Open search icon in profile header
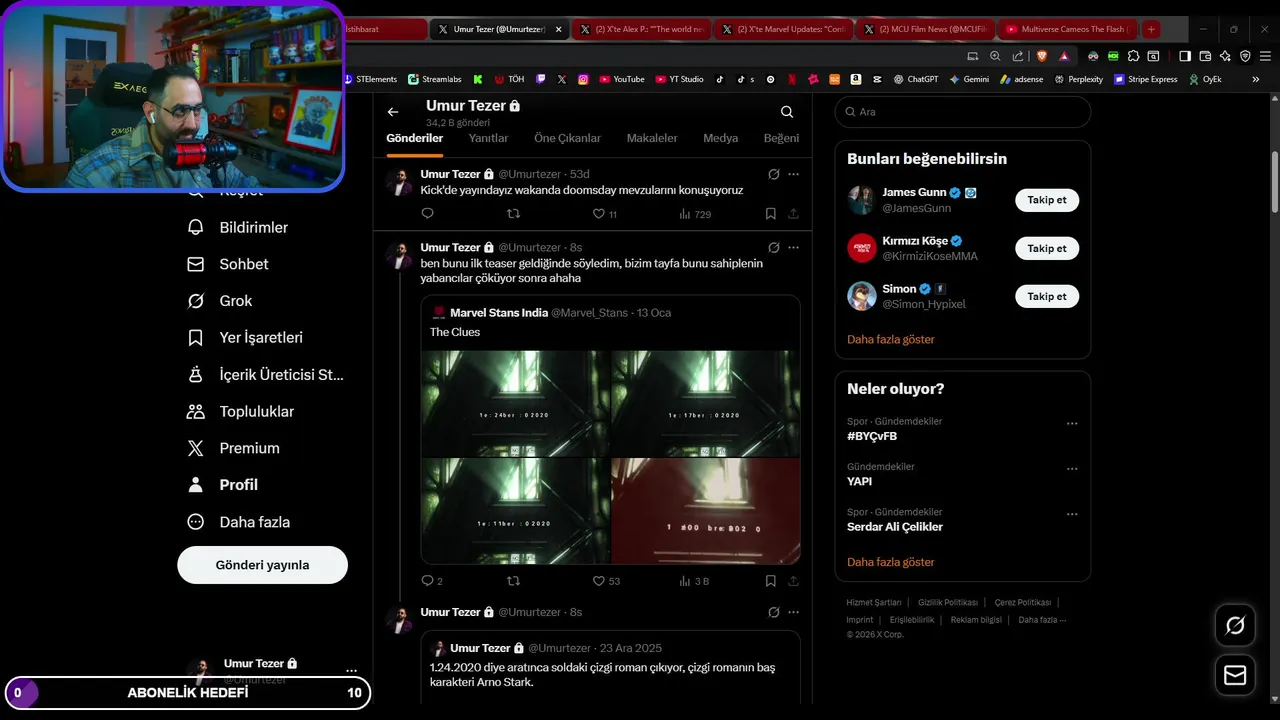Viewport: 1280px width, 720px height. (x=787, y=112)
